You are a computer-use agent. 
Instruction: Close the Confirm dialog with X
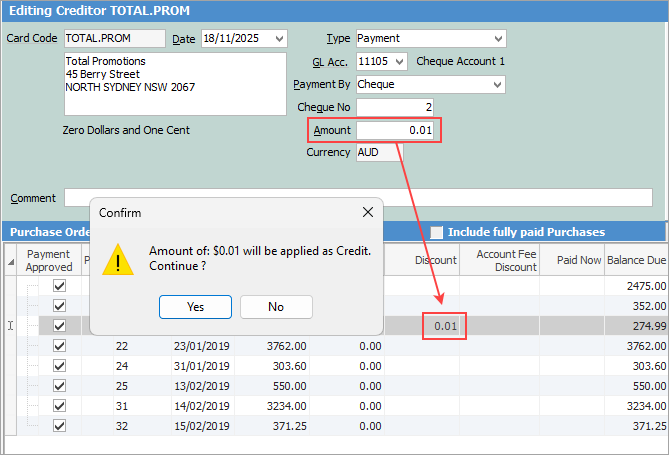tap(368, 212)
